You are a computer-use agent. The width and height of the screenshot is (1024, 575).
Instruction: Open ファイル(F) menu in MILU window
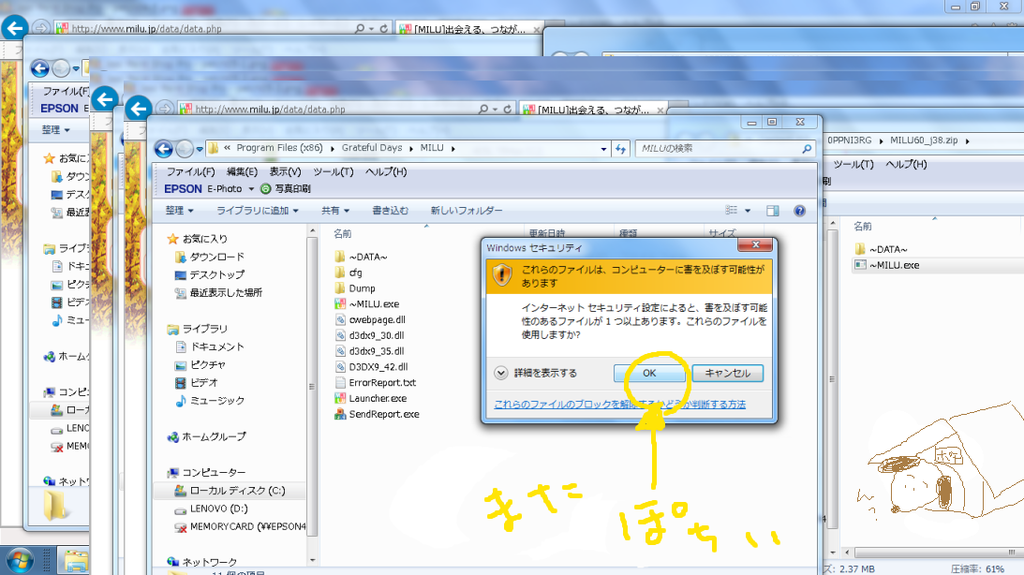[190, 172]
